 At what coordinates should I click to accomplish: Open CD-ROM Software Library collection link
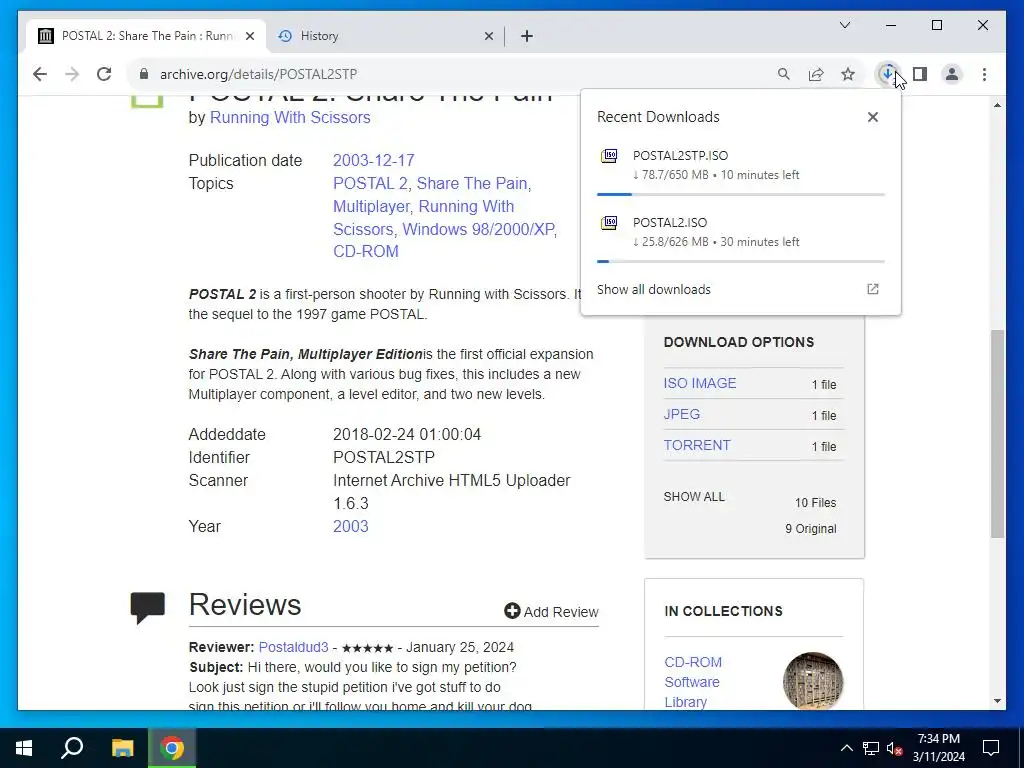pyautogui.click(x=693, y=682)
